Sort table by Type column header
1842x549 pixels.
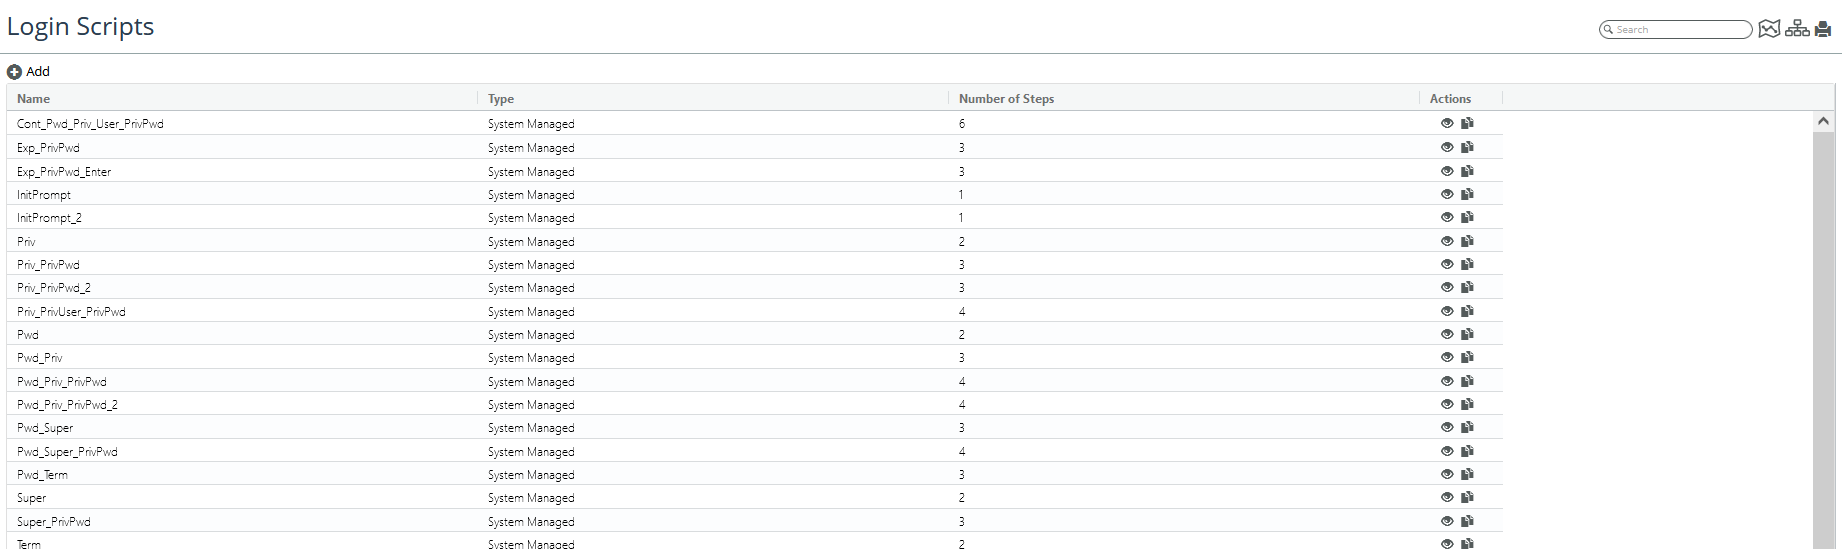click(x=501, y=99)
